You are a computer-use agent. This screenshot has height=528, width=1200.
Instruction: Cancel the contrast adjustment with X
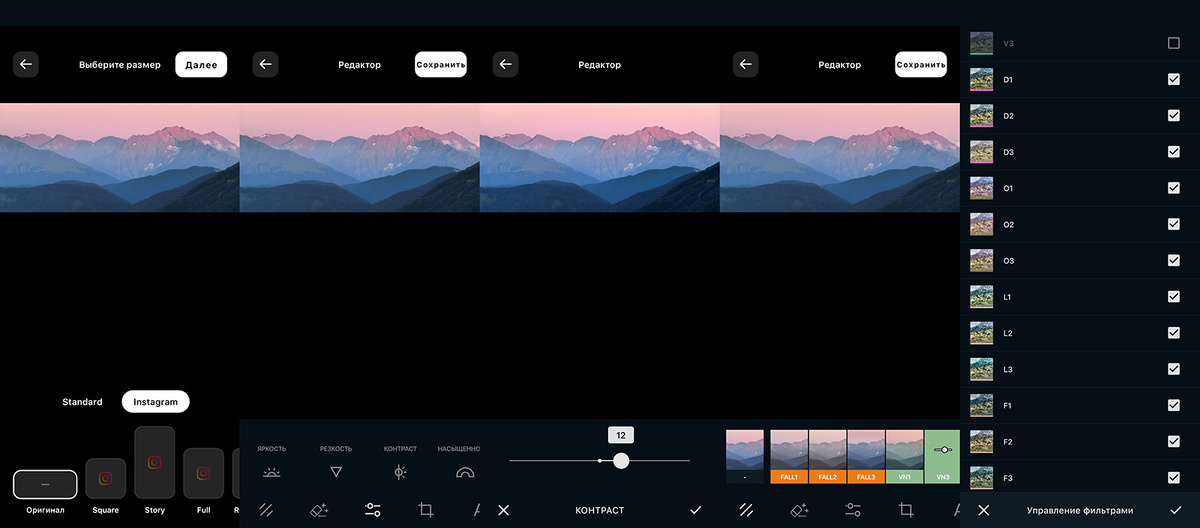[503, 510]
